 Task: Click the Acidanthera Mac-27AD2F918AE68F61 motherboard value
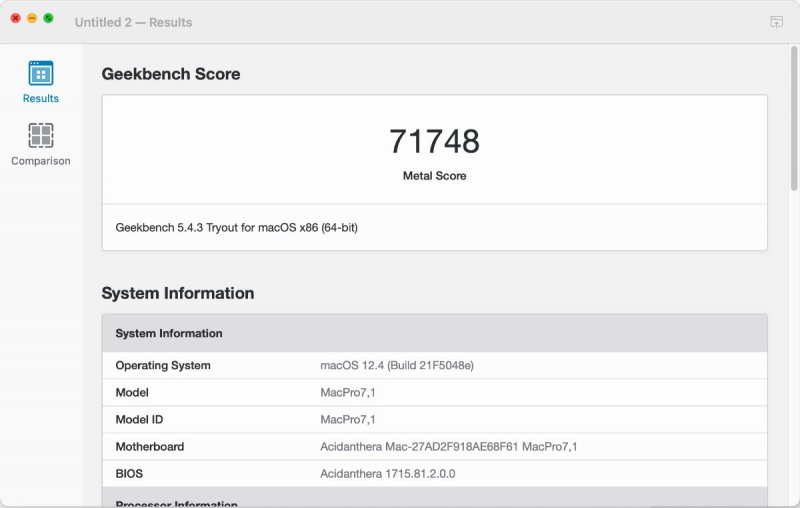[x=448, y=447]
